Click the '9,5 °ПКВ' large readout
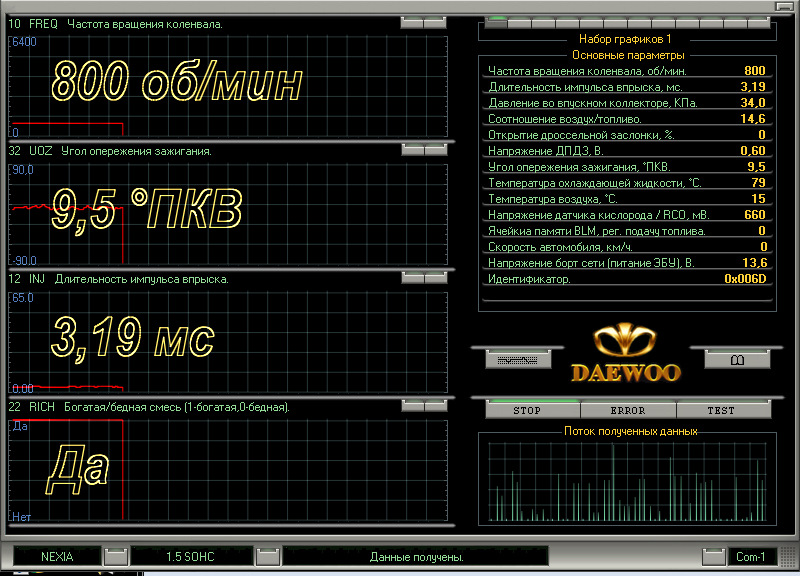The width and height of the screenshot is (800, 576). click(x=146, y=210)
